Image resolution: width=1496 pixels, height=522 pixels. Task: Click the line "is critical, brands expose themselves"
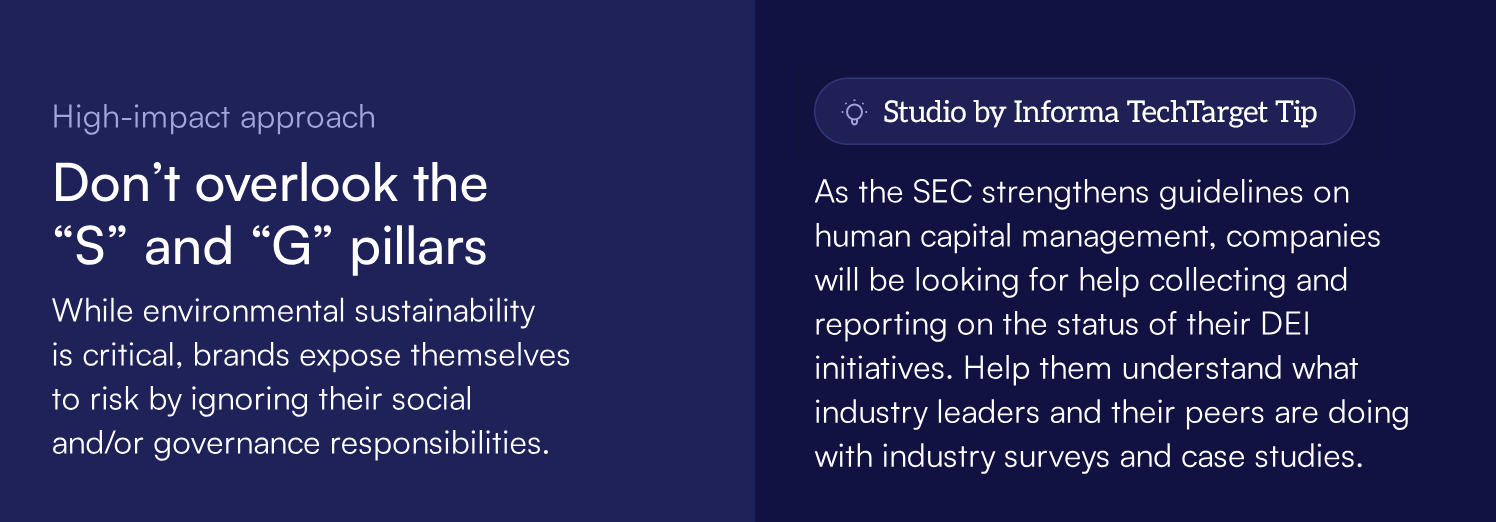tap(310, 355)
